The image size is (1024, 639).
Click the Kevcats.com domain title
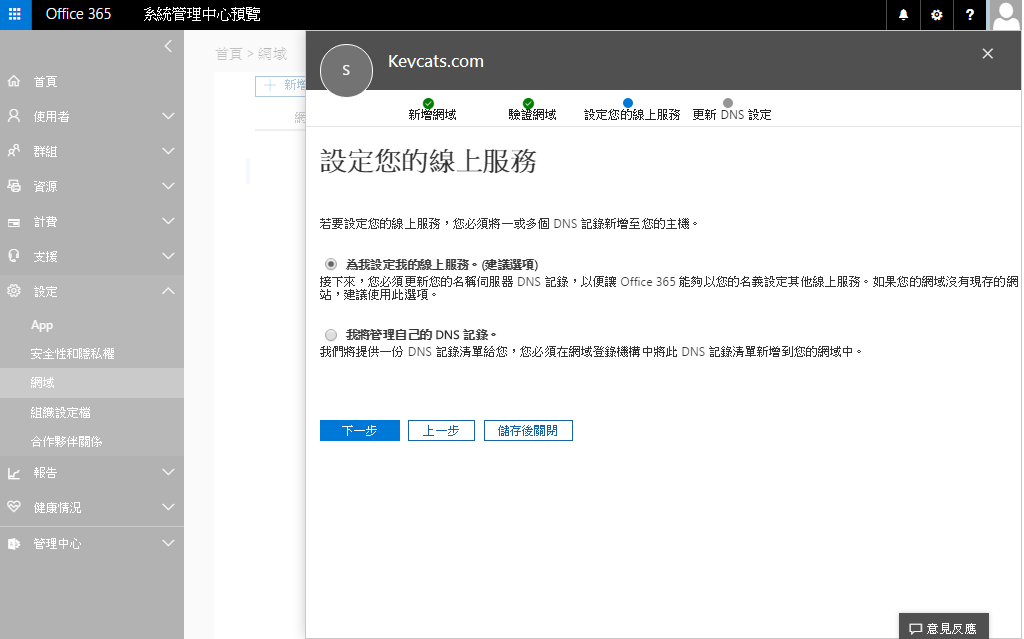[x=436, y=61]
